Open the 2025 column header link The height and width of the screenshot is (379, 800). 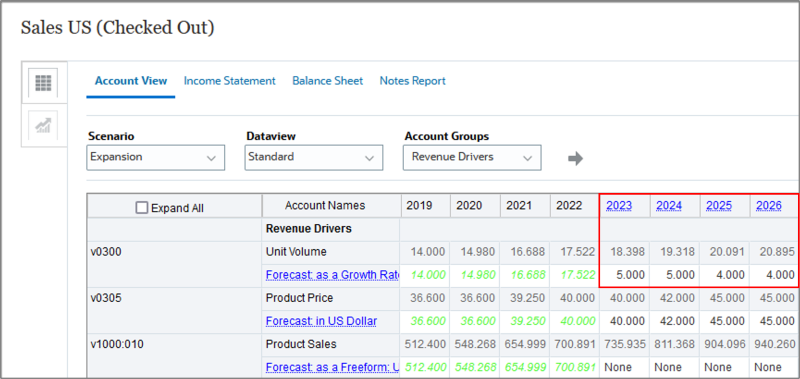[719, 206]
